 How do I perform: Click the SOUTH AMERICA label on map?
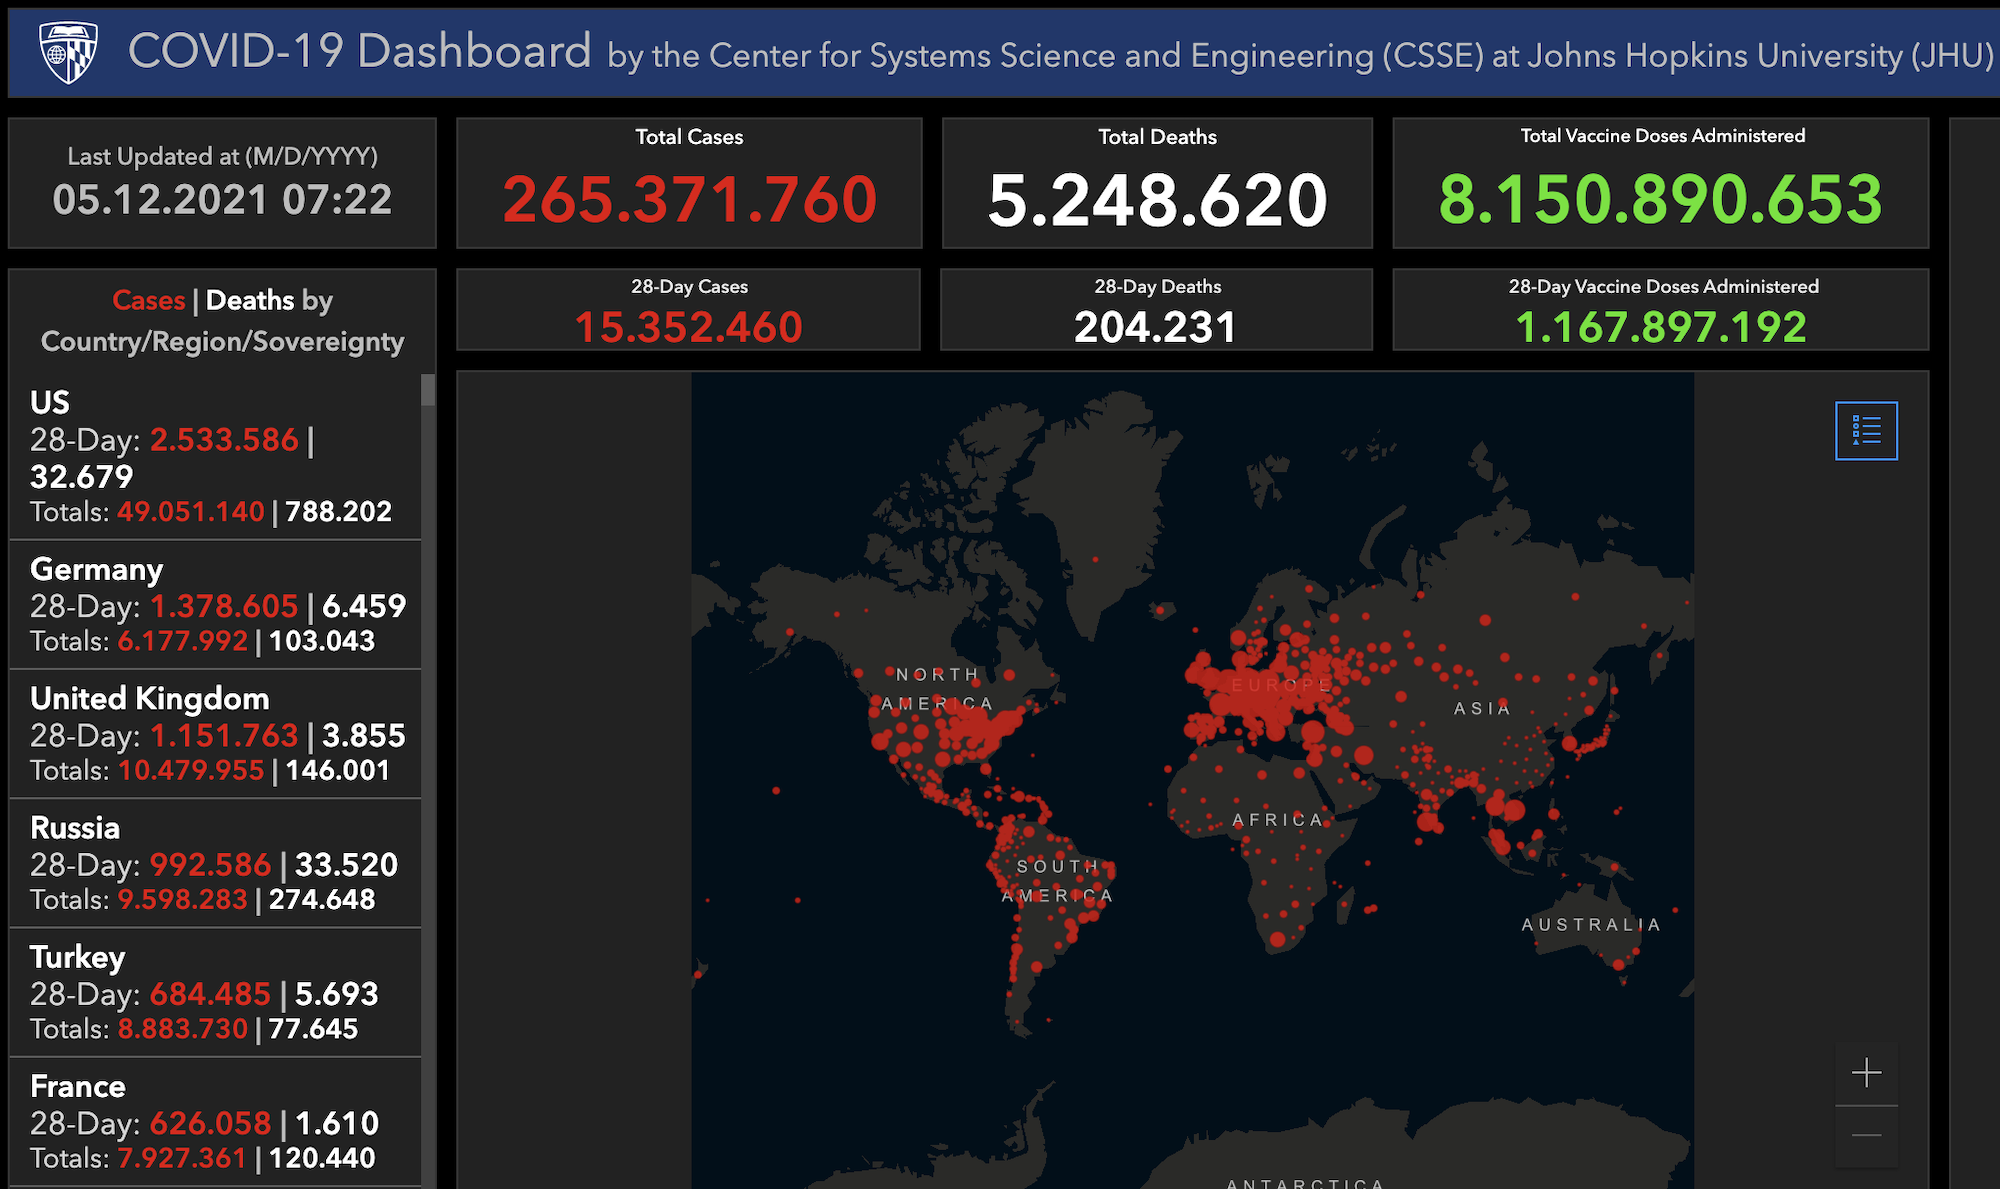pyautogui.click(x=1058, y=881)
